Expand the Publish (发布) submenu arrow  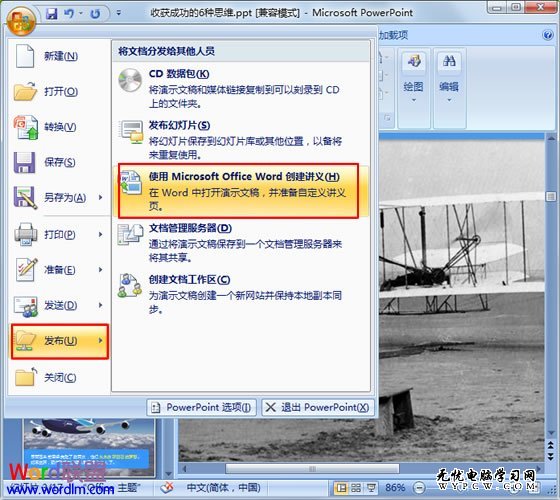pyautogui.click(x=100, y=340)
